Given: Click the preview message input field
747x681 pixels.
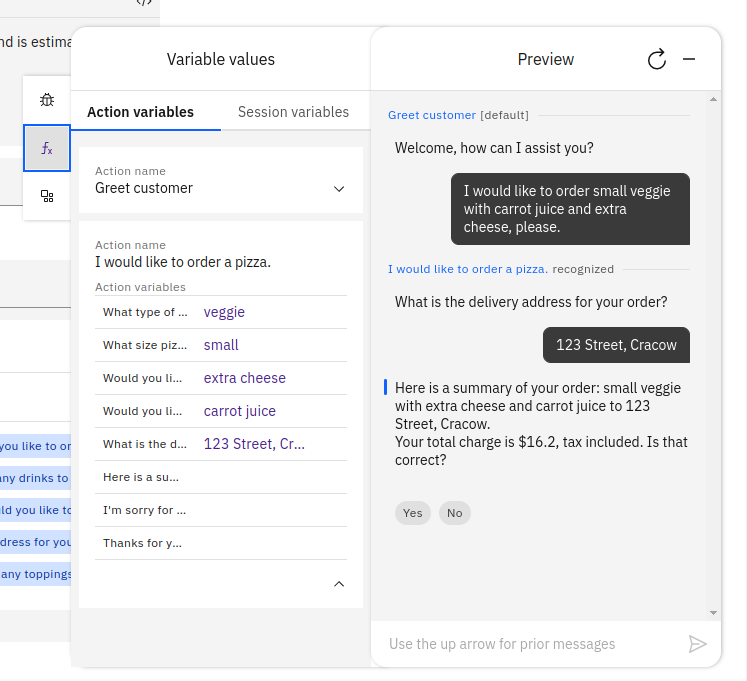Looking at the screenshot, I should pos(530,644).
